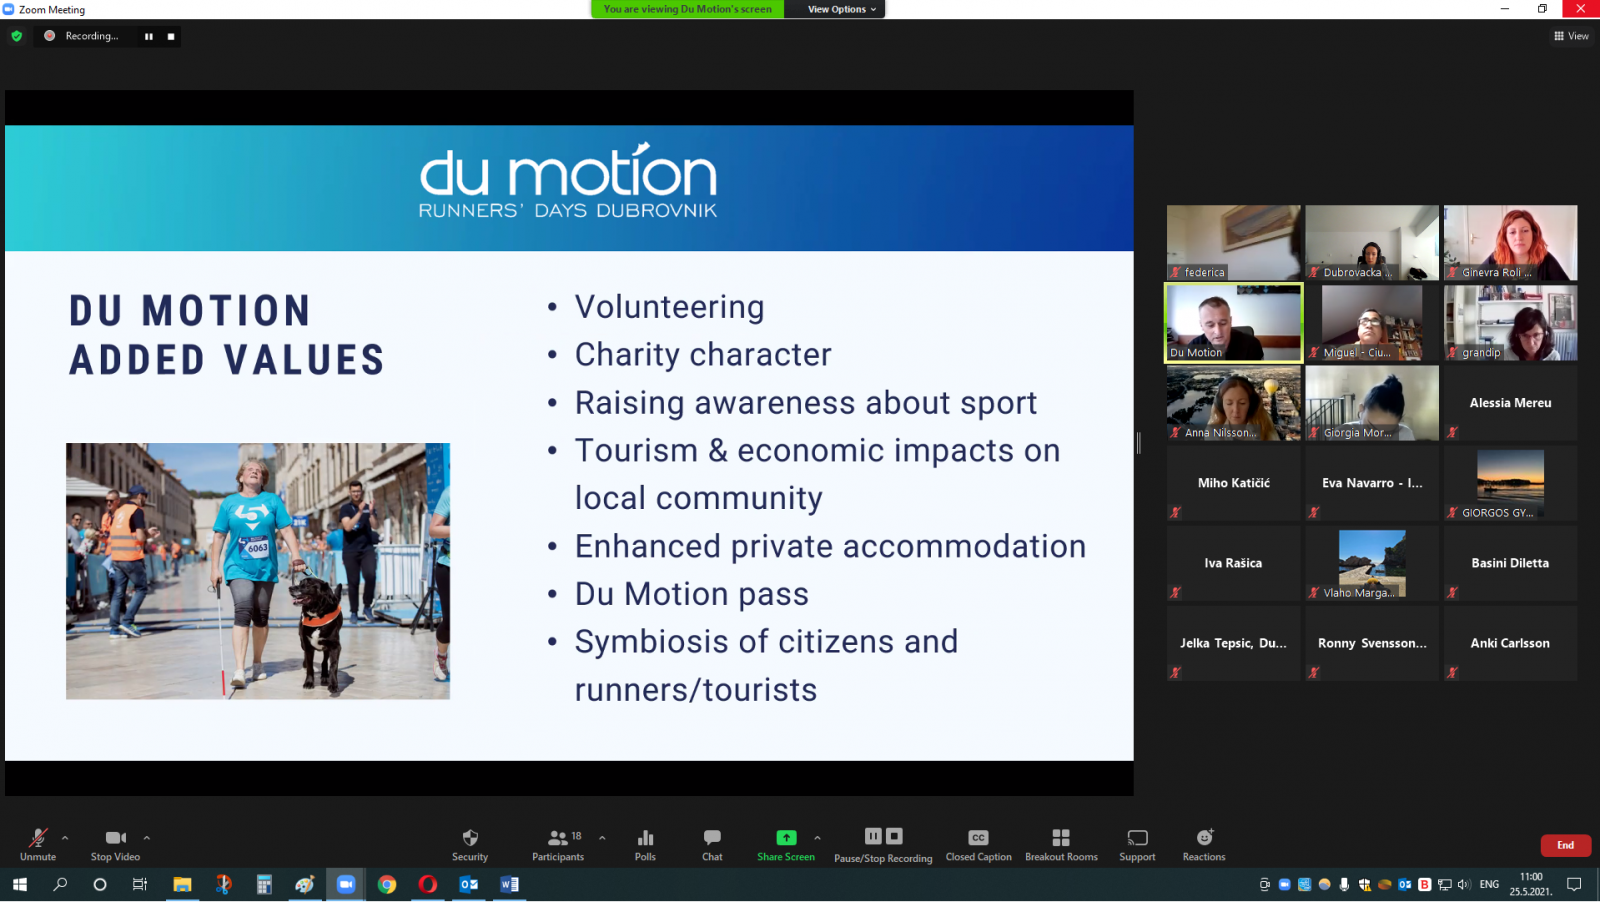This screenshot has width=1600, height=902.
Task: Select Ronny Svensson's tile
Action: (1372, 643)
